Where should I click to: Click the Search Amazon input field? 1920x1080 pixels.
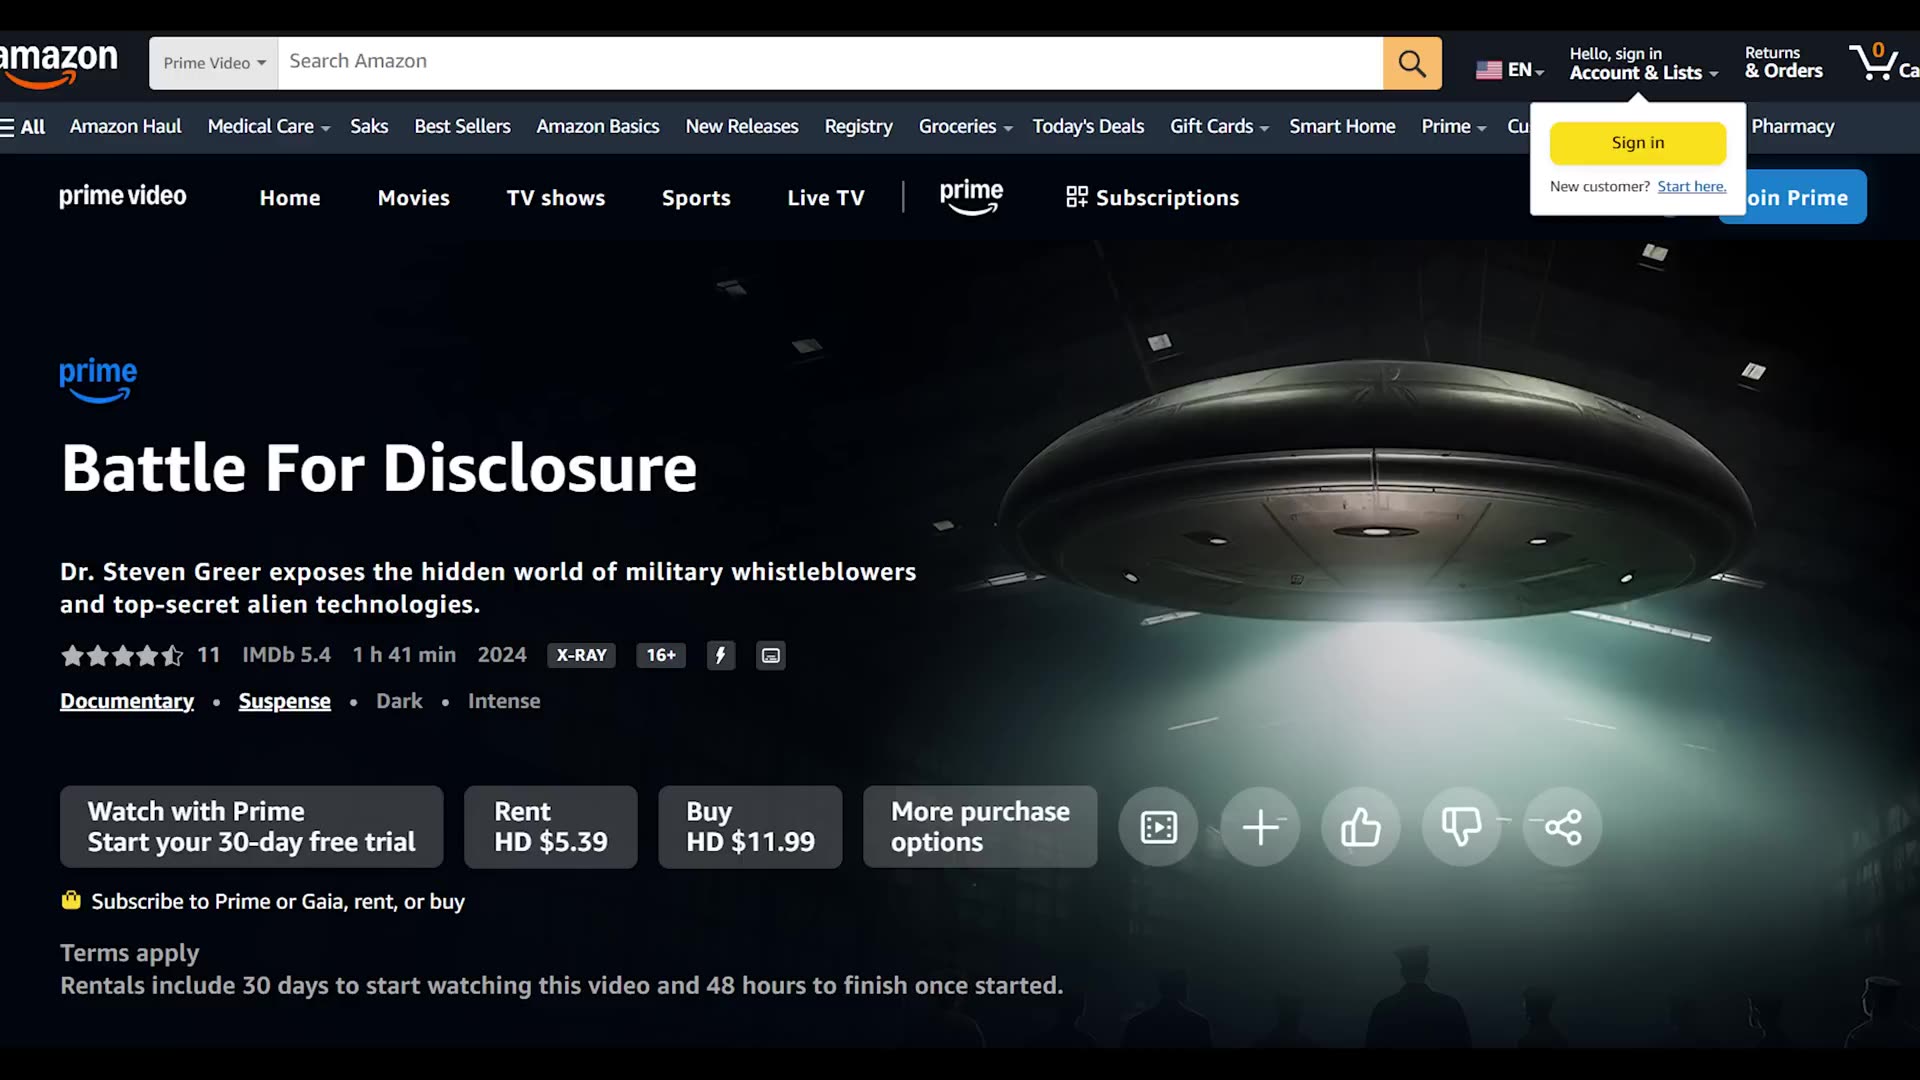point(800,62)
